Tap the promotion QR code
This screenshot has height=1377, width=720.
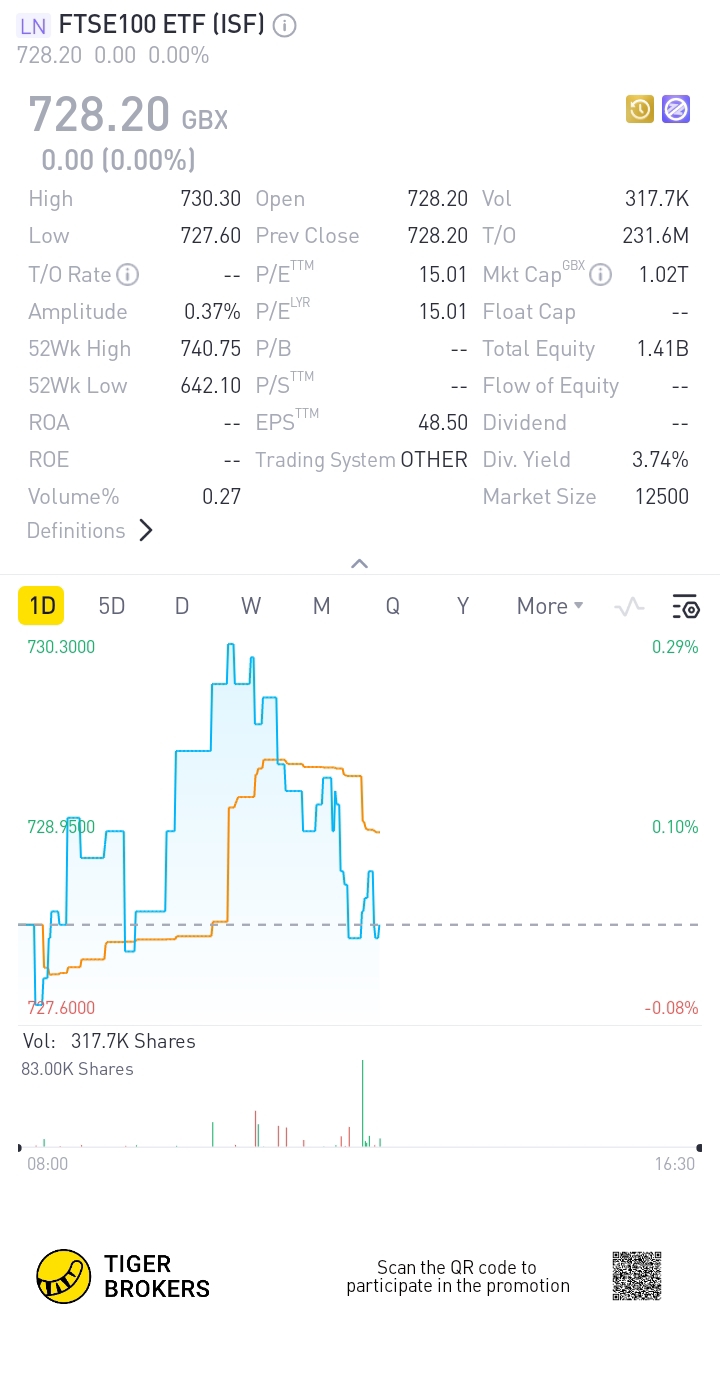click(637, 1276)
